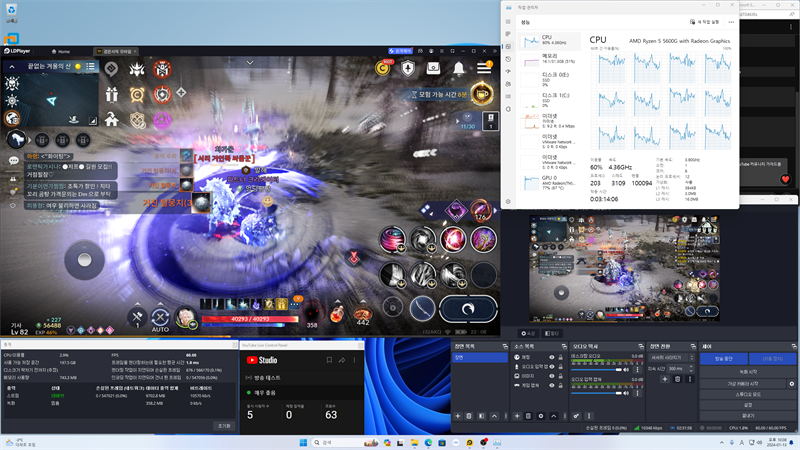Toggle visibility of second OBS source
Viewport: 800px width, 450px height.
[552, 366]
